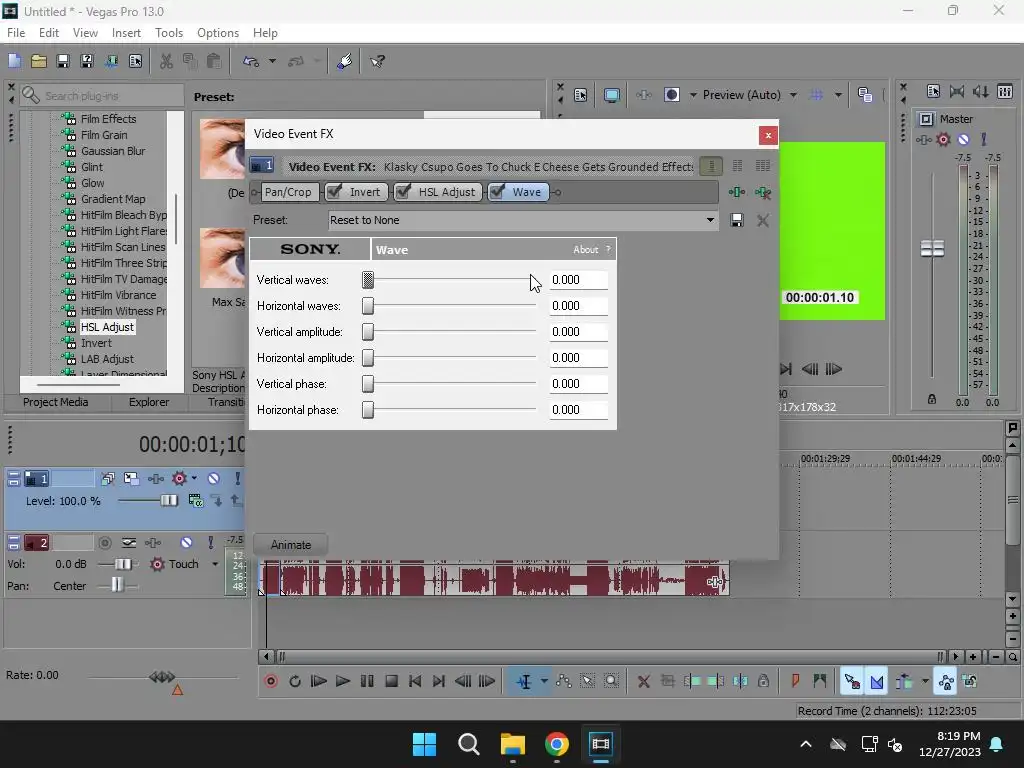
Task: Toggle the Wave effect checkbox
Action: click(498, 192)
